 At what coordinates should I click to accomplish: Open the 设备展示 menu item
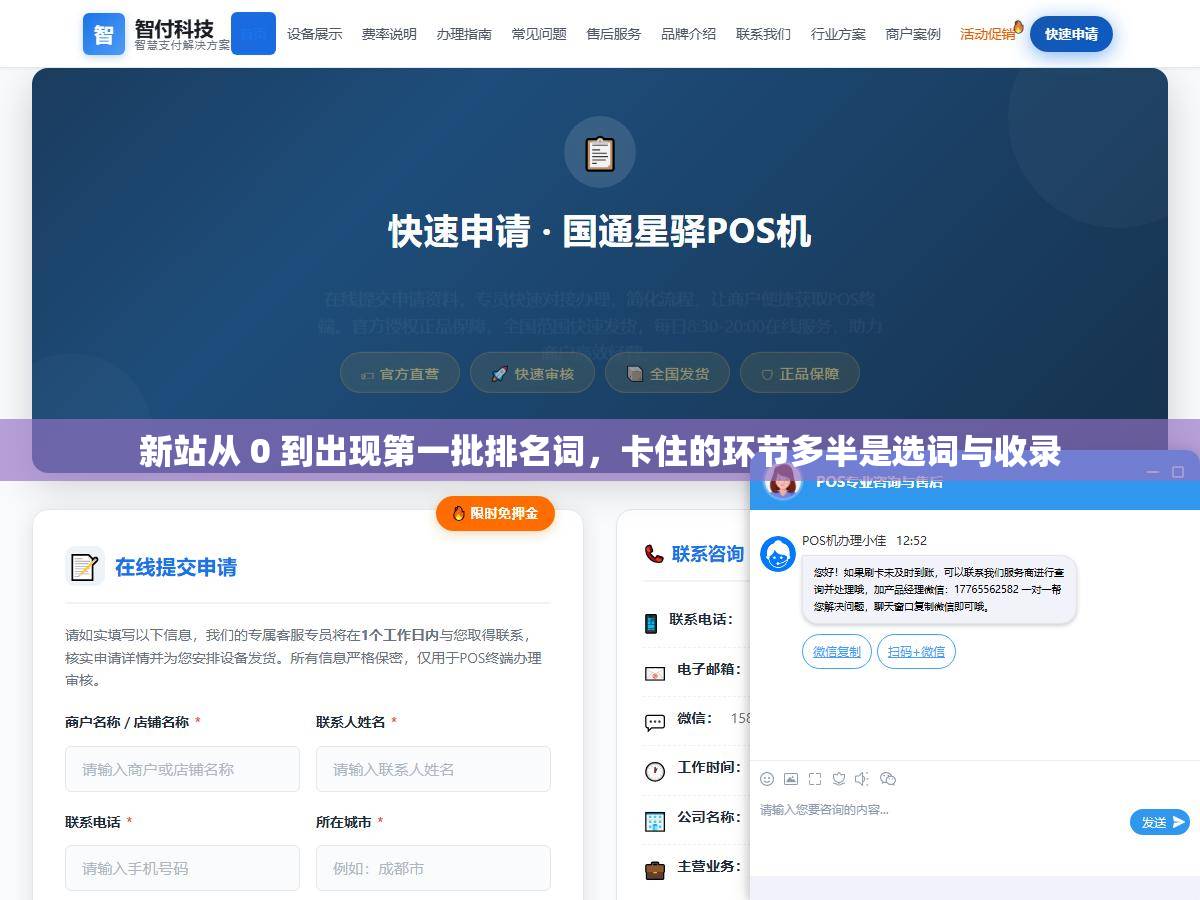314,34
